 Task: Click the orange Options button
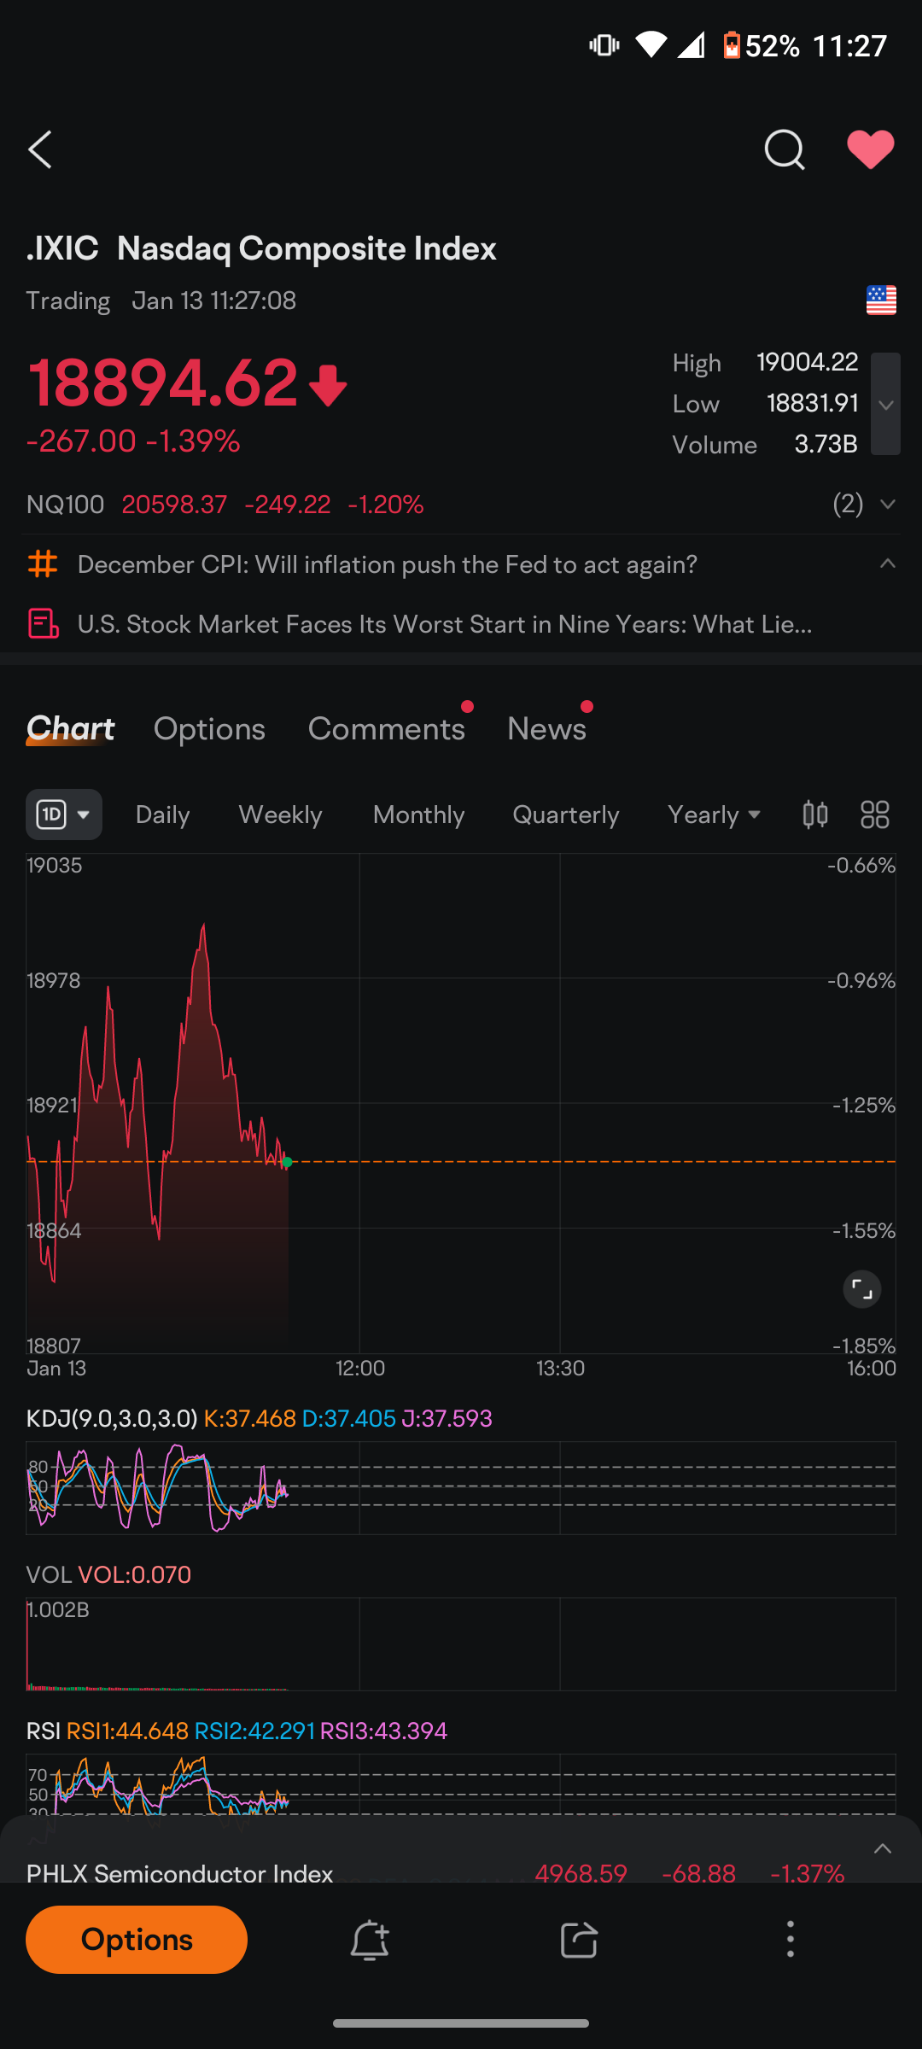point(137,1940)
